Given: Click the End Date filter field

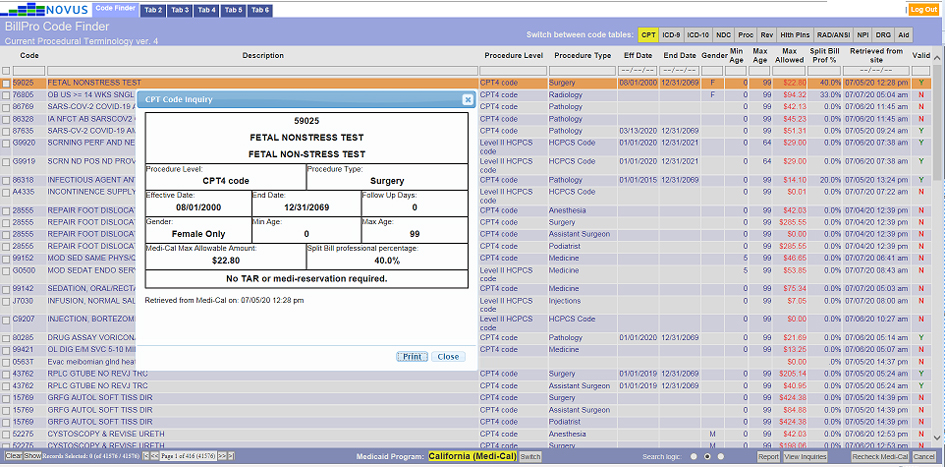Looking at the screenshot, I should tap(680, 71).
